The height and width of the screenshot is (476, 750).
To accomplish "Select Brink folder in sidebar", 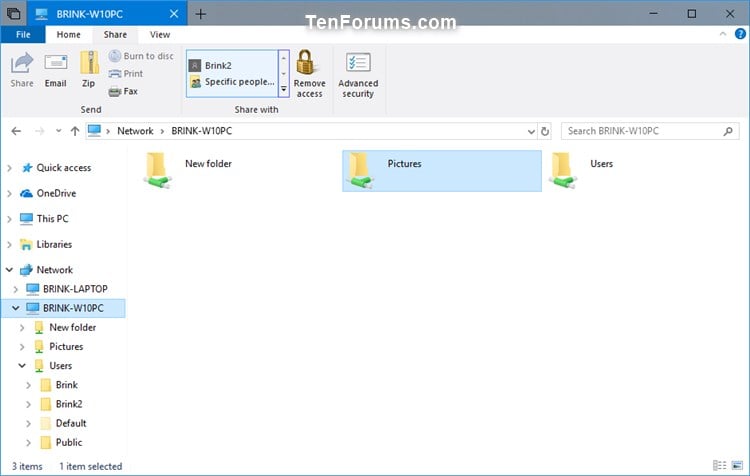I will point(66,385).
